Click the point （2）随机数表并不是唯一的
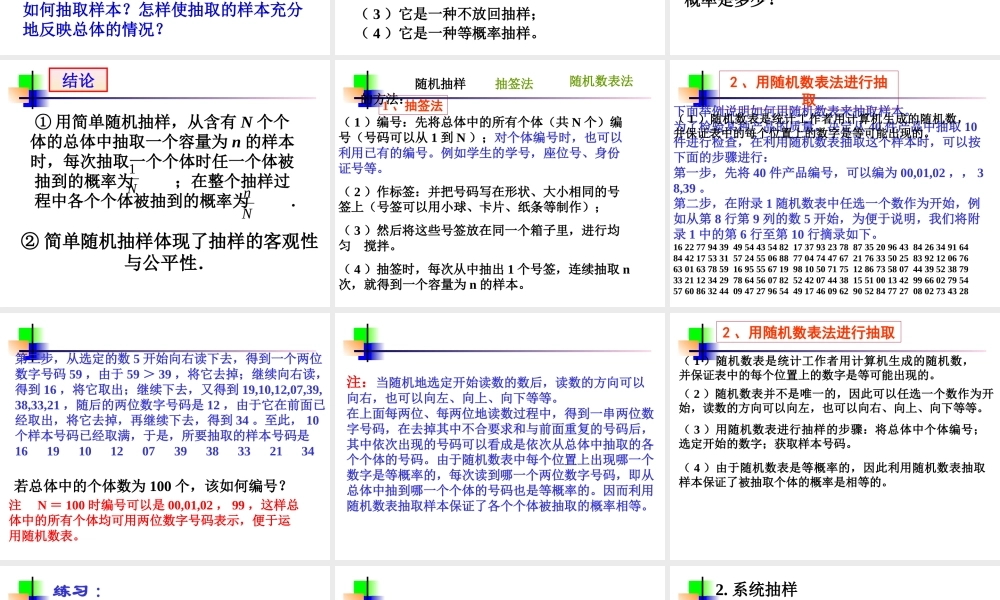Image resolution: width=1000 pixels, height=600 pixels. click(835, 400)
